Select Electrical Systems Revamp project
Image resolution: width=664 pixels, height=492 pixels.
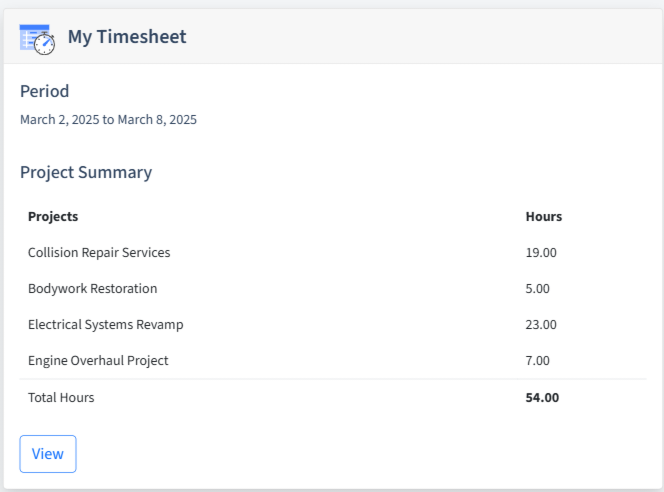tap(105, 325)
